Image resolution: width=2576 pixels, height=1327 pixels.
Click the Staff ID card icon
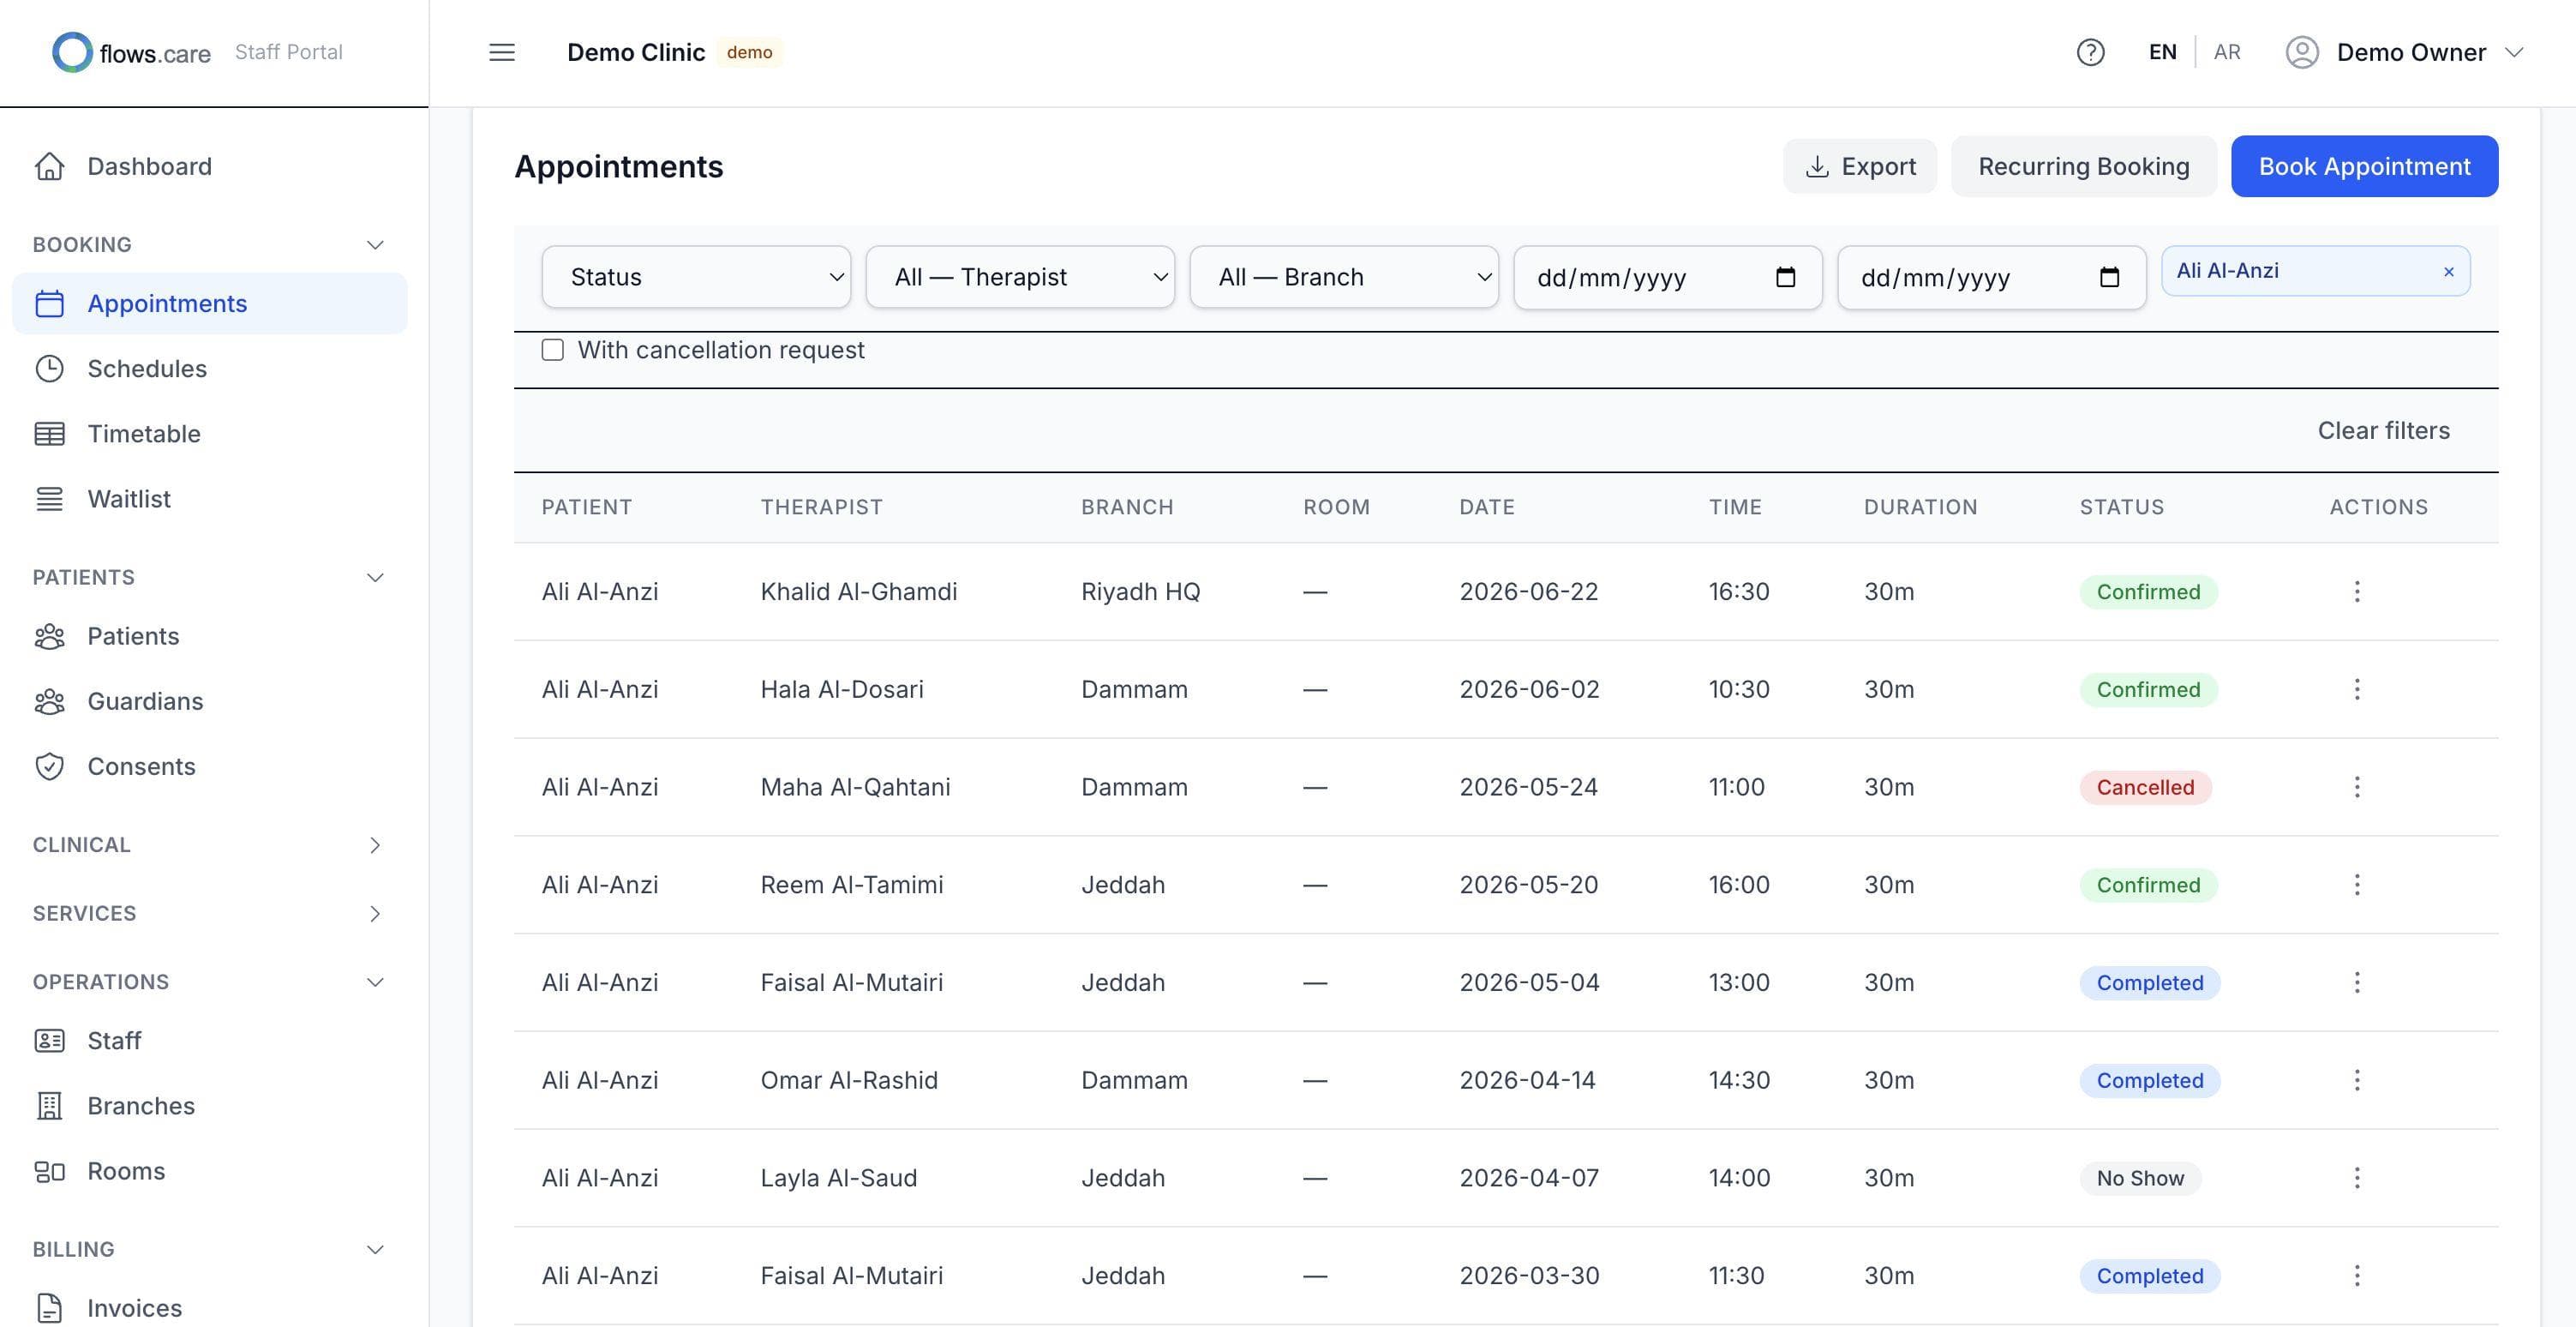pyautogui.click(x=50, y=1041)
